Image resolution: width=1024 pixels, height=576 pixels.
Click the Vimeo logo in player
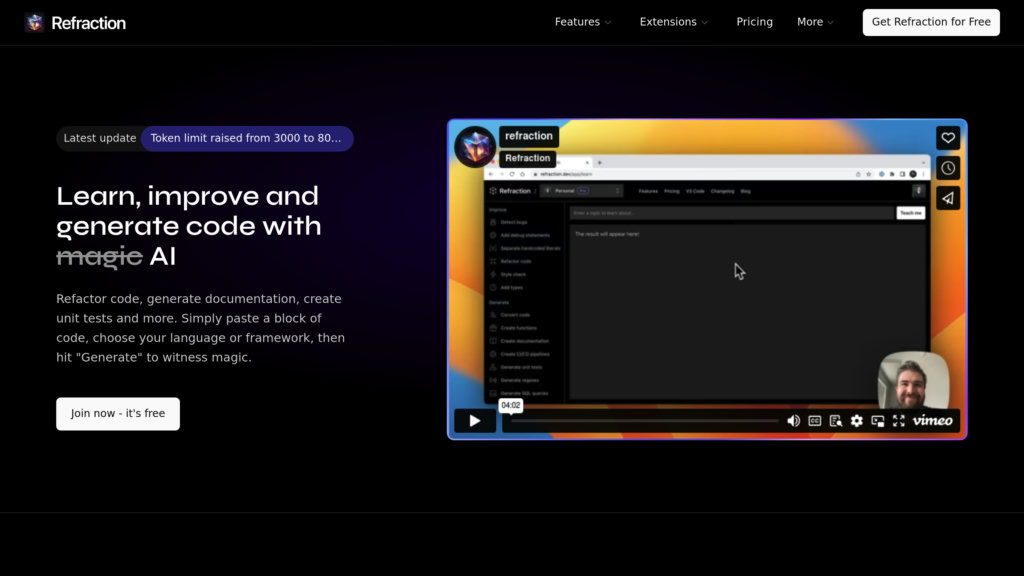[x=932, y=421]
